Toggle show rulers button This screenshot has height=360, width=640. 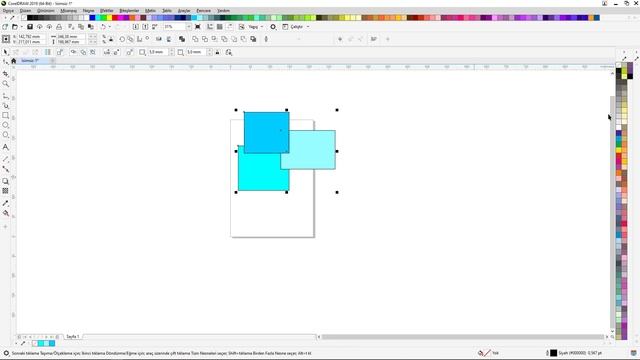210,27
